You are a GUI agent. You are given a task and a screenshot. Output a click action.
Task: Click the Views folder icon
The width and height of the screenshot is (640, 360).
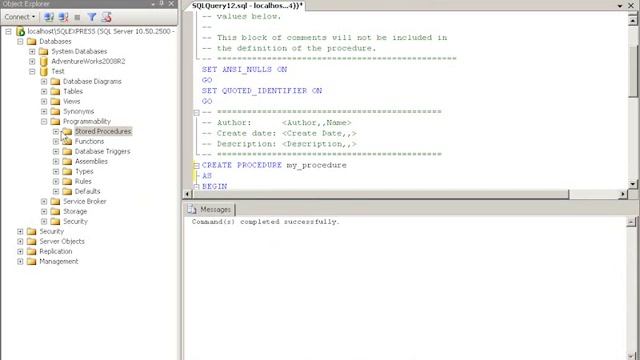point(55,101)
